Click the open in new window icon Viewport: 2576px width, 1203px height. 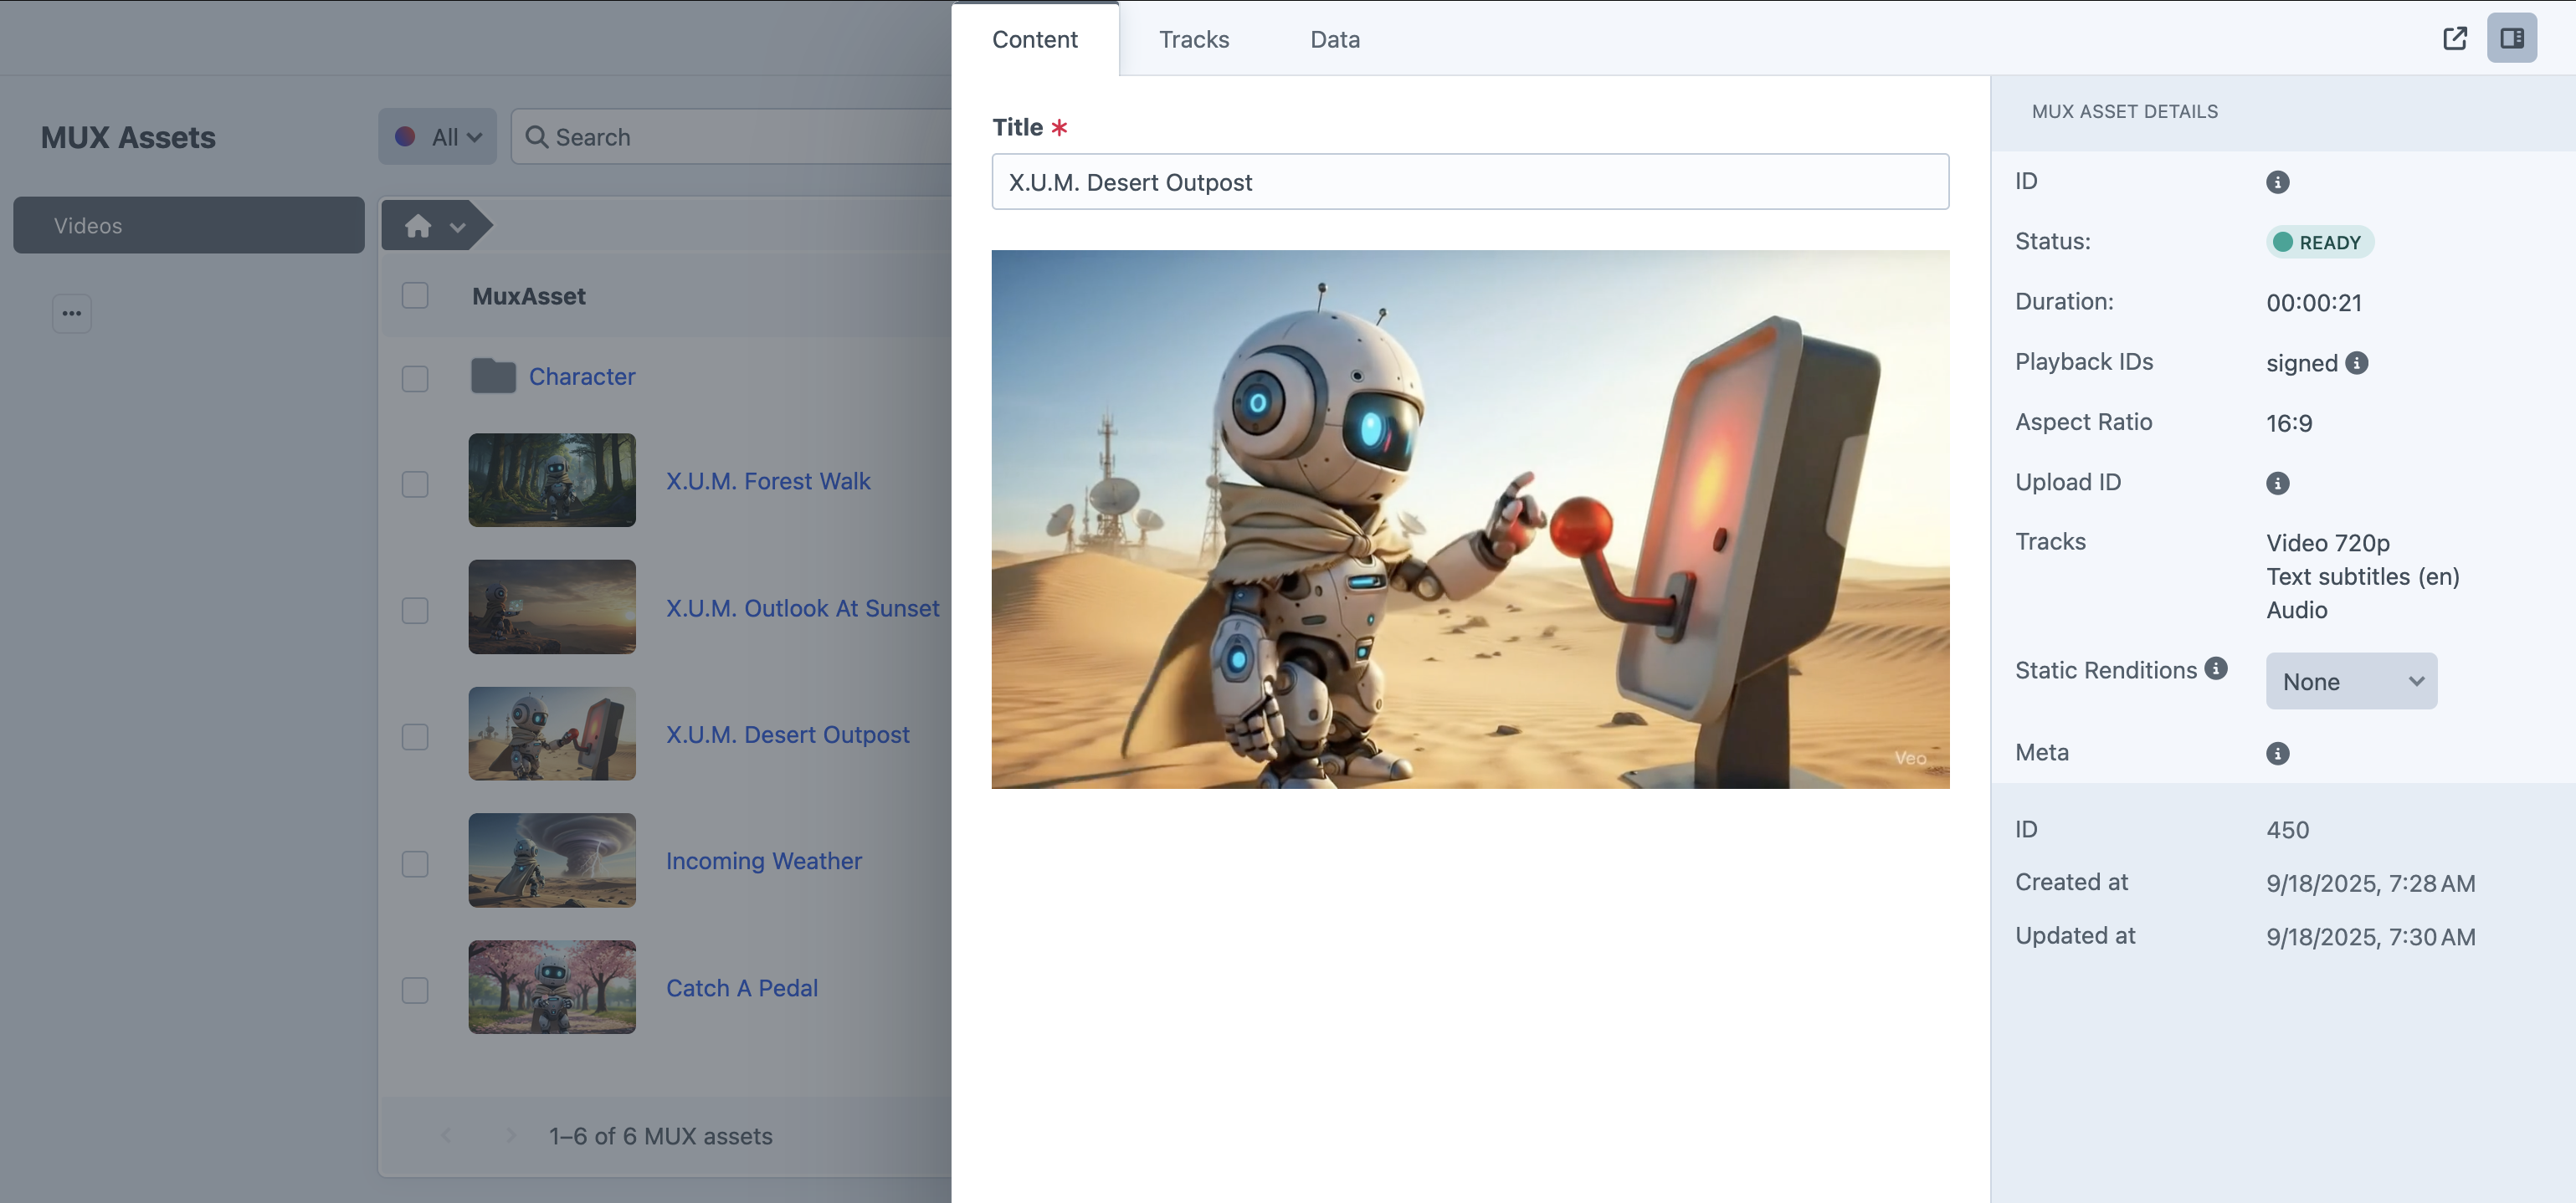coord(2454,38)
